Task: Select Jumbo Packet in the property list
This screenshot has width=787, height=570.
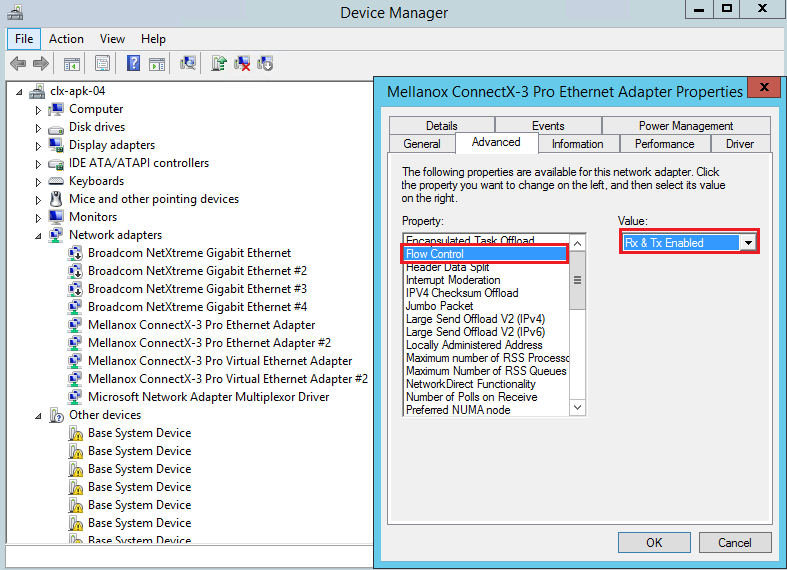Action: tap(440, 306)
